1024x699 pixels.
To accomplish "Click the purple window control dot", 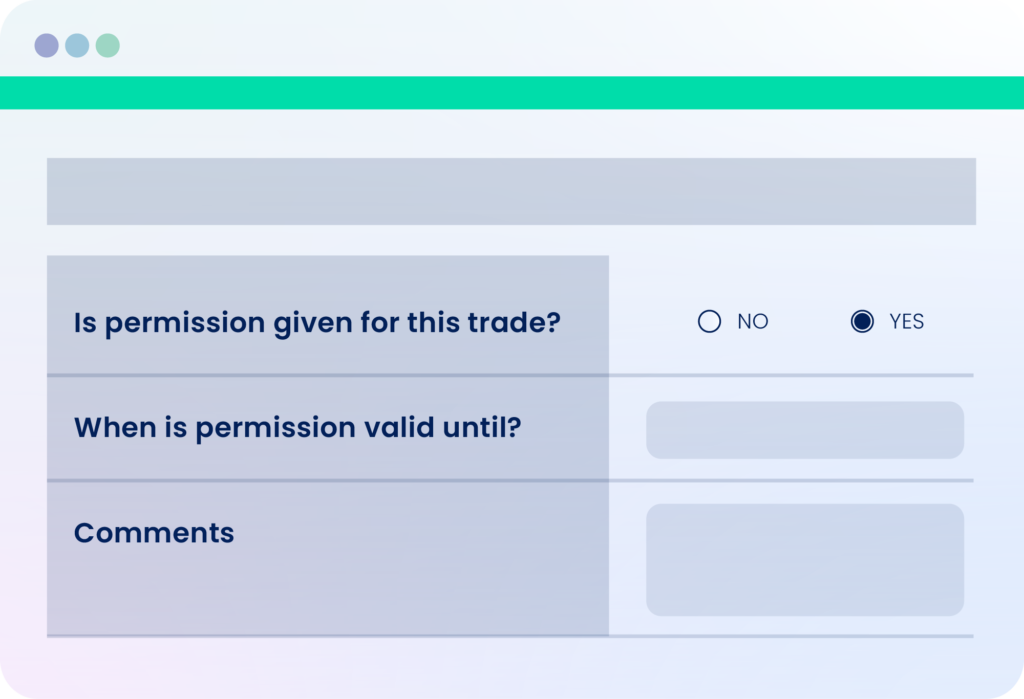I will tap(46, 46).
